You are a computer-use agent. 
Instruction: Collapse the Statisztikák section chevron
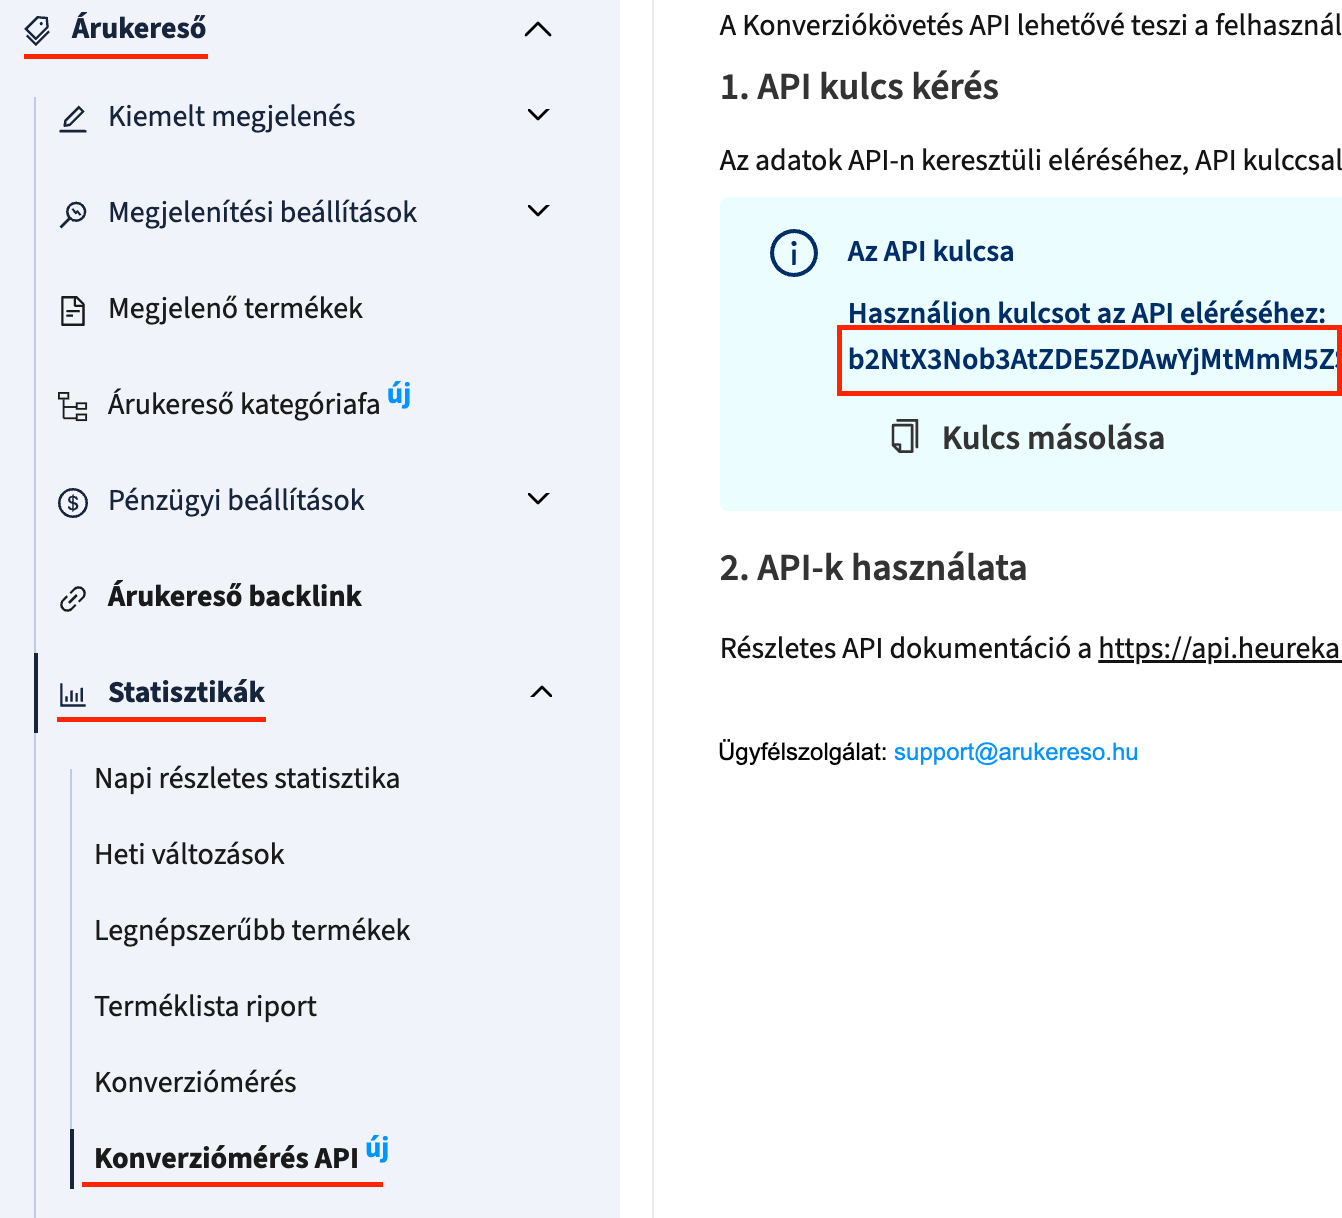541,692
